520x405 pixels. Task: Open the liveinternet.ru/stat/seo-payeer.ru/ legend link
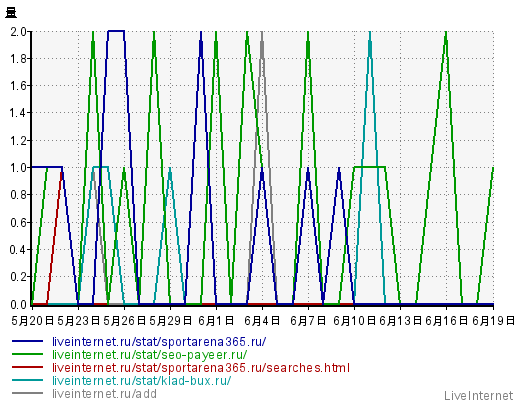click(x=150, y=355)
